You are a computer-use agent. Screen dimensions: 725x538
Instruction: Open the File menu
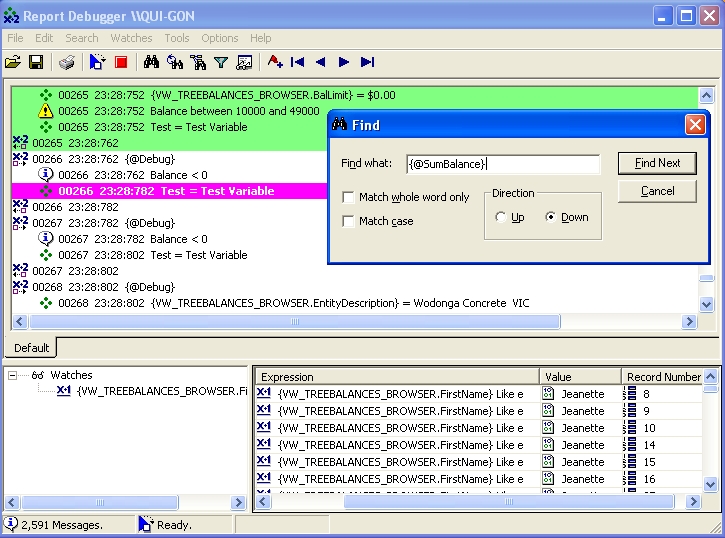15,38
